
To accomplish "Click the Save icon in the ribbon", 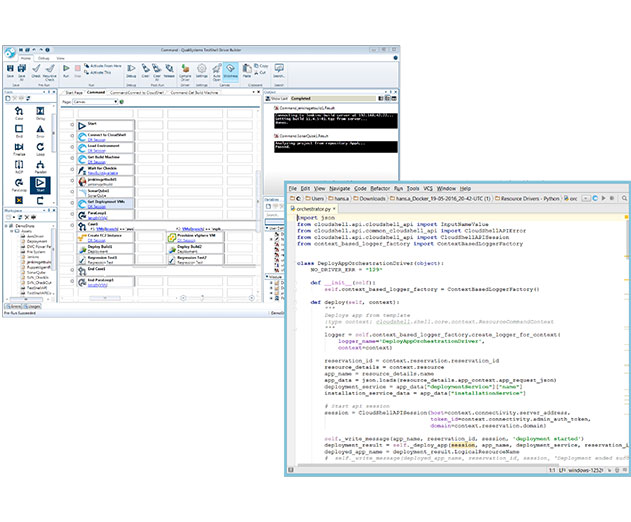I will tap(10, 70).
